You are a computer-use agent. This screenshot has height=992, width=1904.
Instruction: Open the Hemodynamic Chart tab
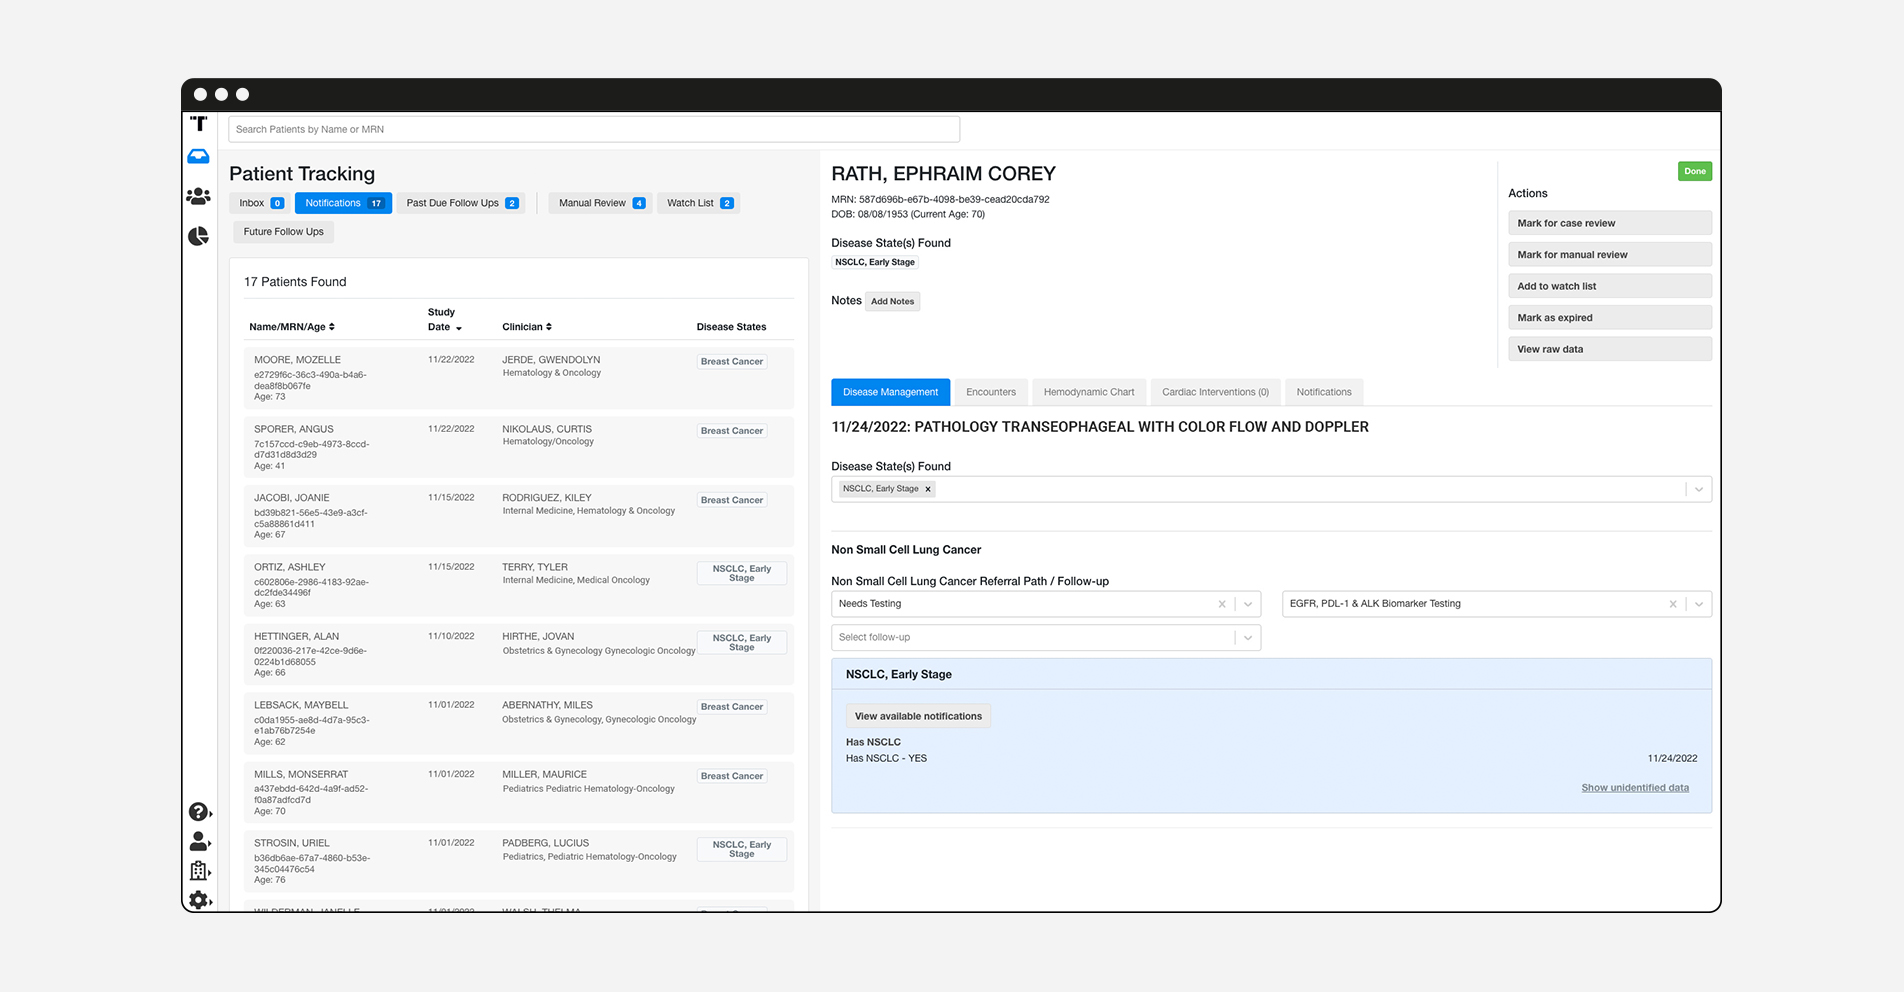1088,392
